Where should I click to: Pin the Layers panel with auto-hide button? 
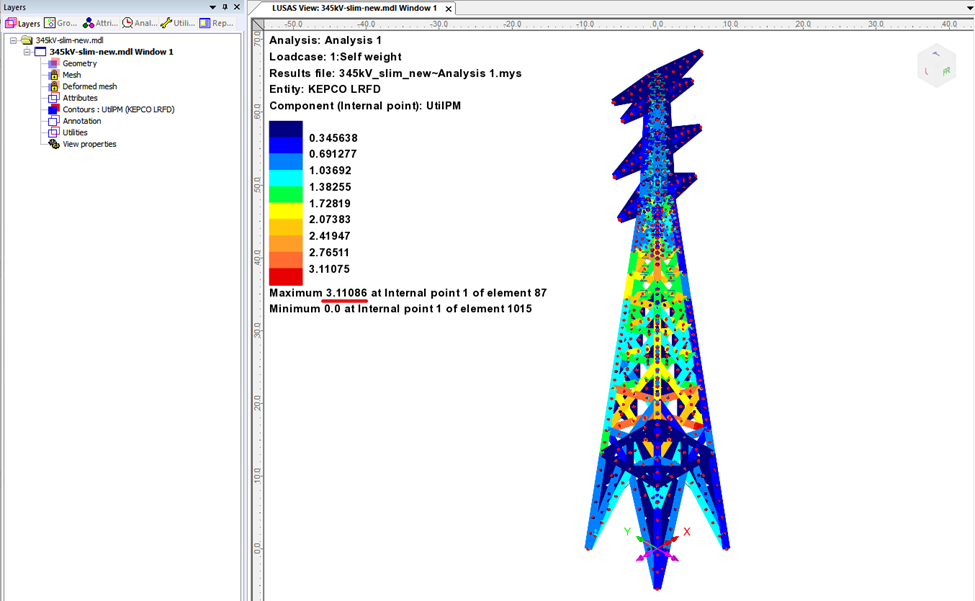[x=224, y=7]
